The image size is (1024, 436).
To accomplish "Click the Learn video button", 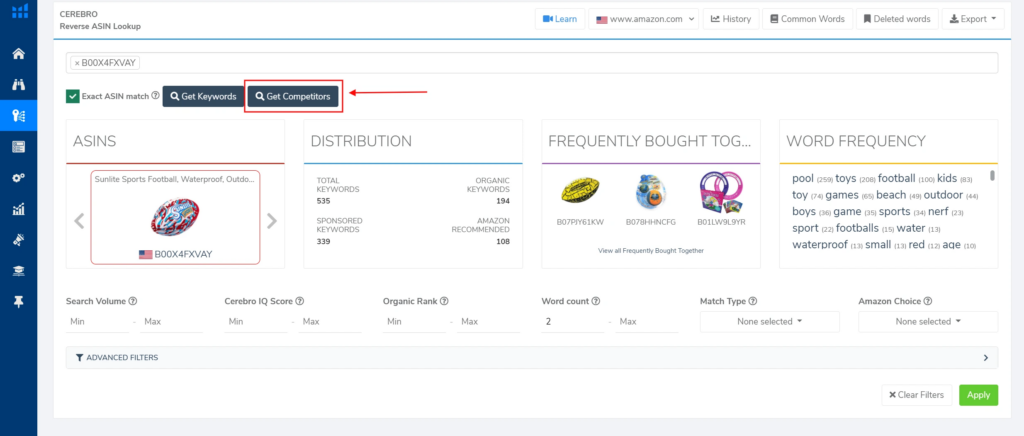I will click(560, 19).
